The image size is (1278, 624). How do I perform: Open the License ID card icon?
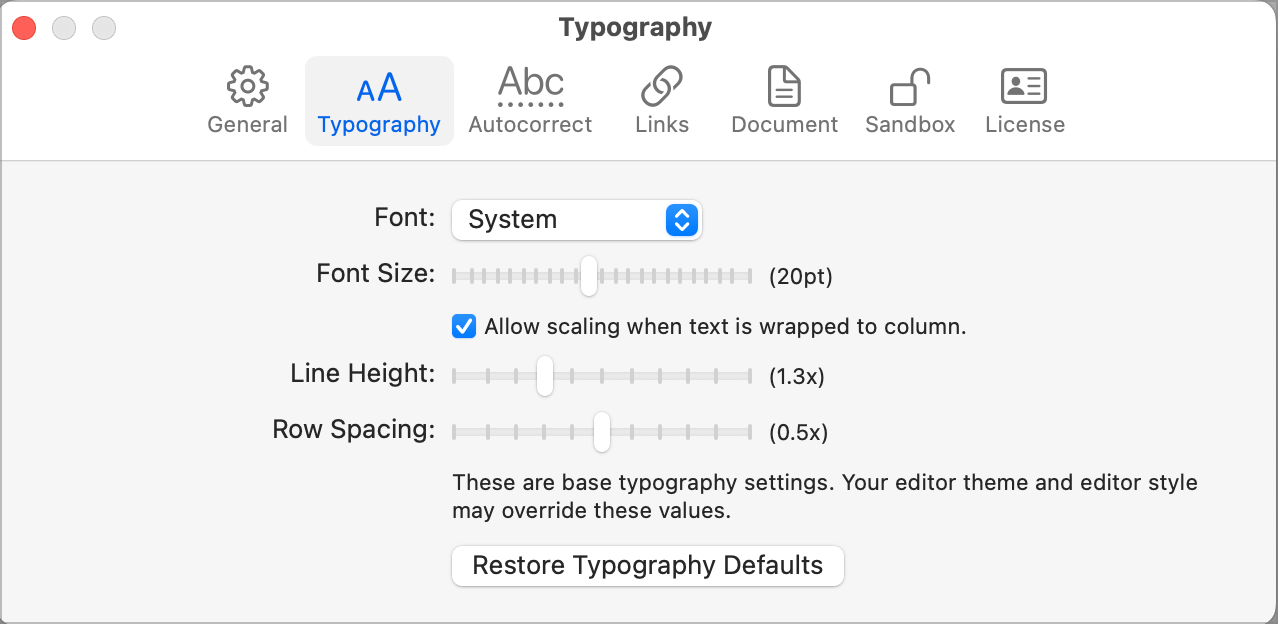1024,88
